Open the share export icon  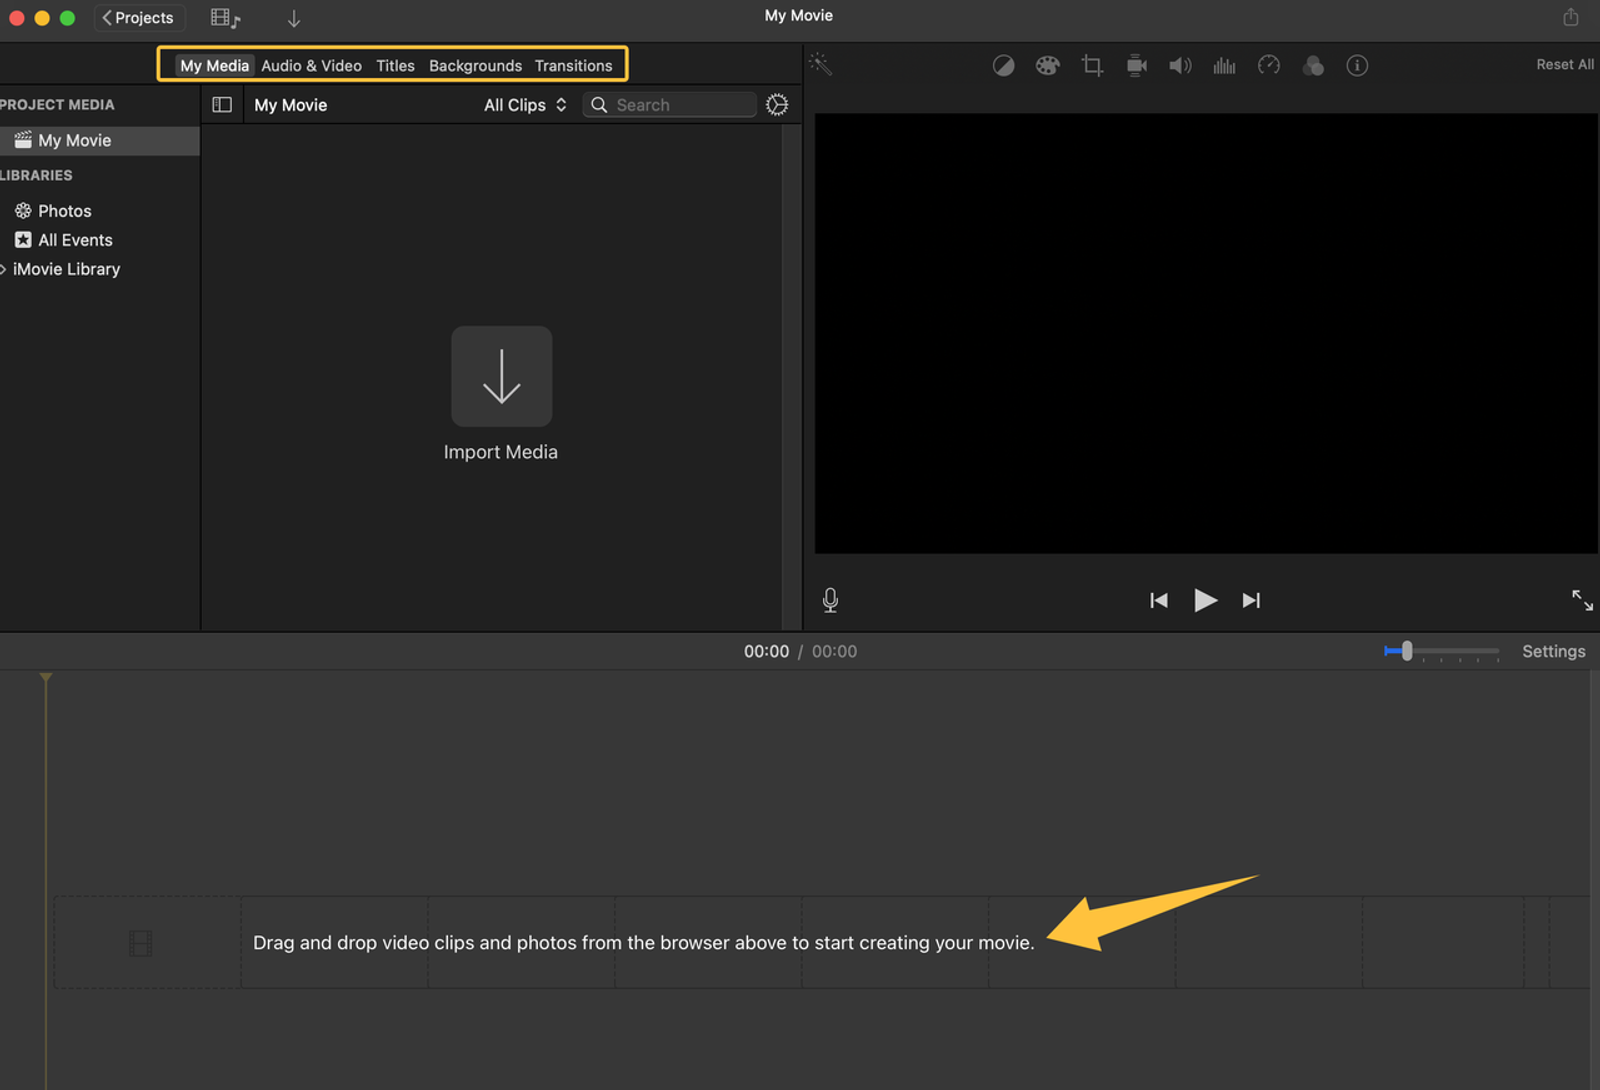(x=1571, y=17)
